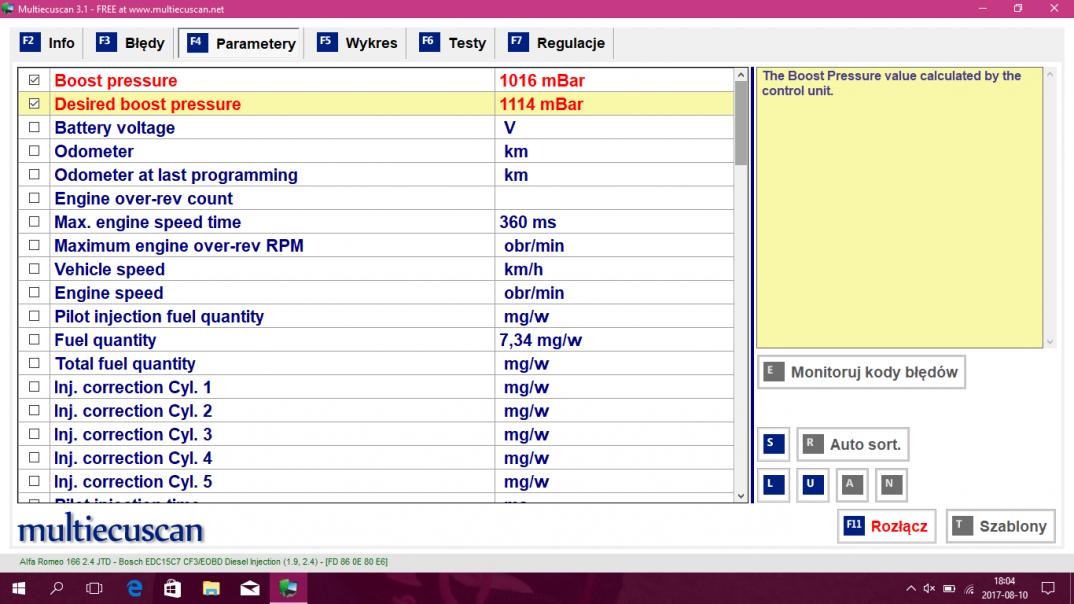
Task: Enable the Battery voltage checkbox
Action: pos(35,128)
